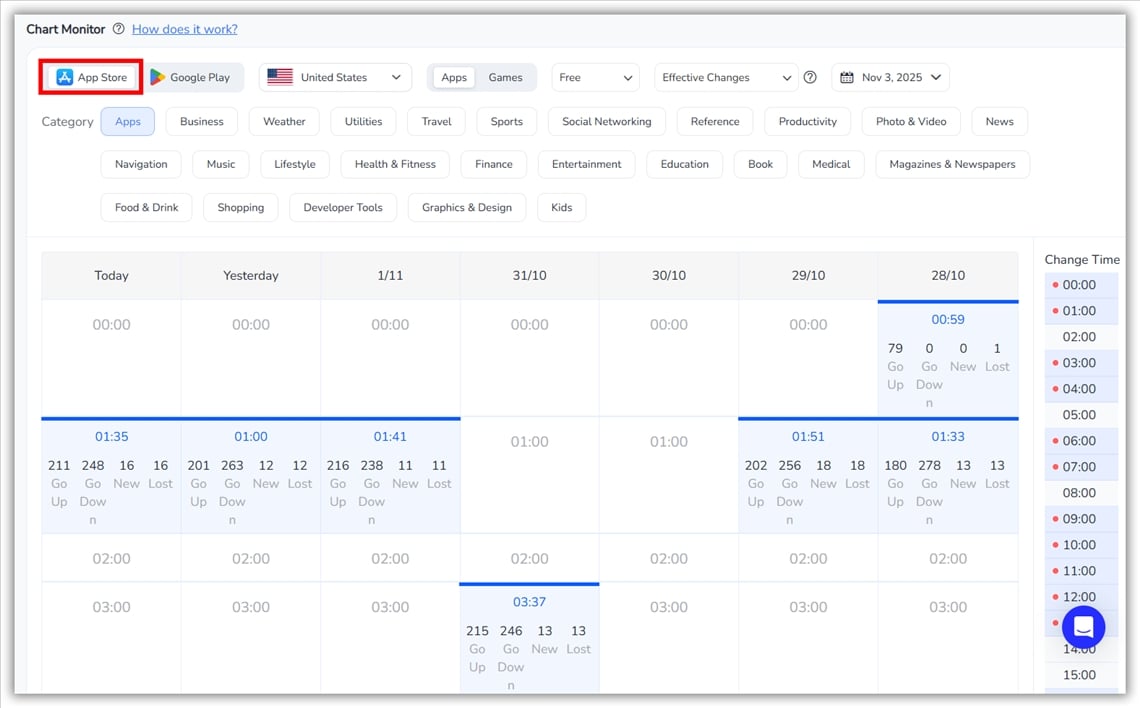Toggle to the Games segment
Image resolution: width=1140 pixels, height=708 pixels.
pyautogui.click(x=505, y=77)
